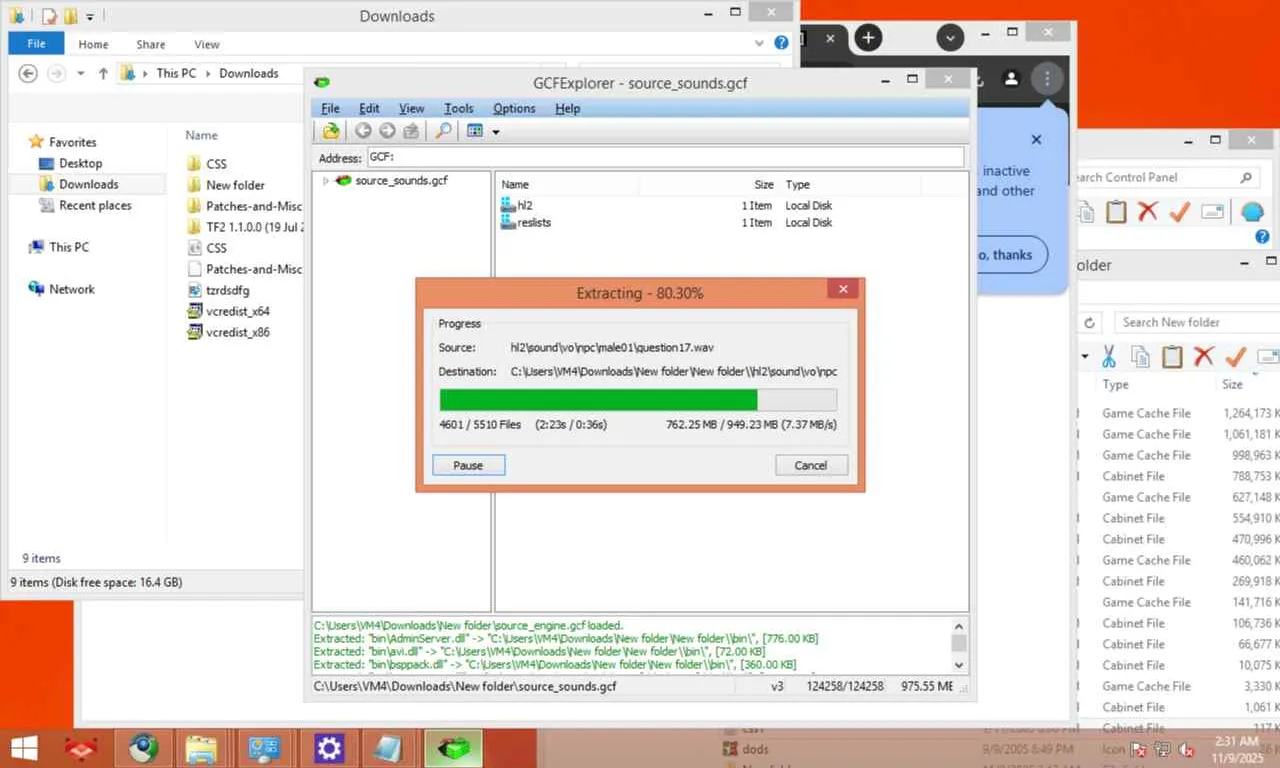Click the Open file icon in GCFExplorer toolbar
The width and height of the screenshot is (1280, 768).
click(x=331, y=131)
